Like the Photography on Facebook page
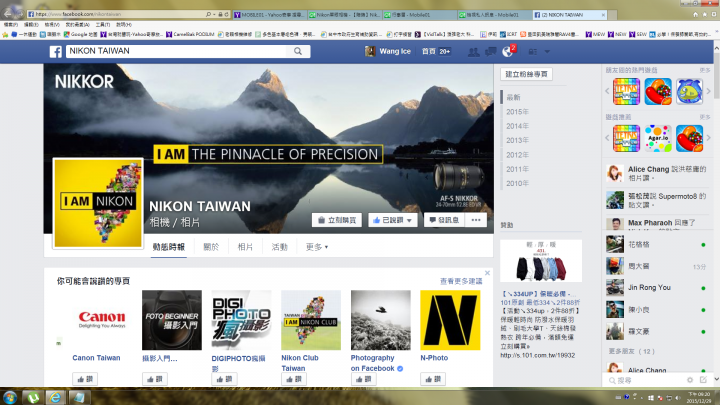720x405 pixels. click(x=364, y=379)
